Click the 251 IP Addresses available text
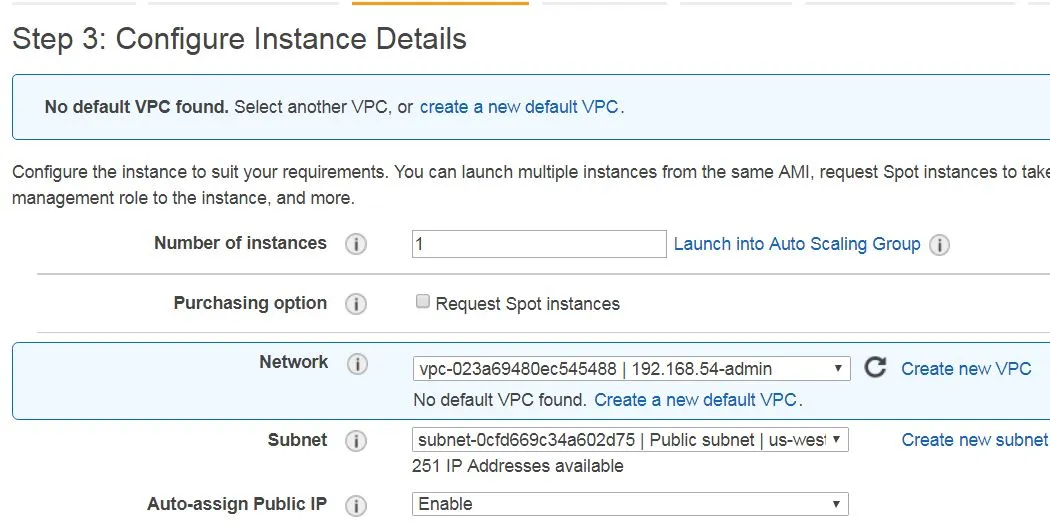The height and width of the screenshot is (530, 1050). click(517, 466)
